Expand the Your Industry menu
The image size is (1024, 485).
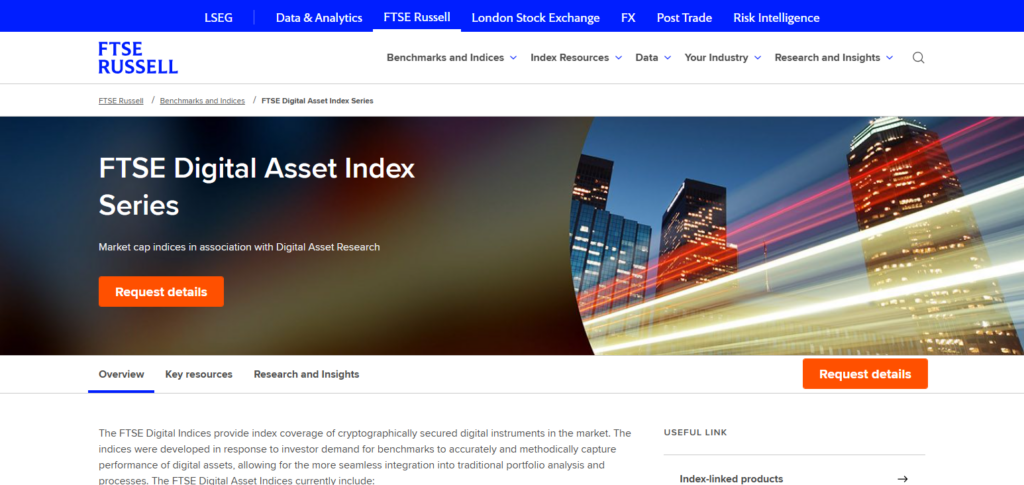click(722, 57)
